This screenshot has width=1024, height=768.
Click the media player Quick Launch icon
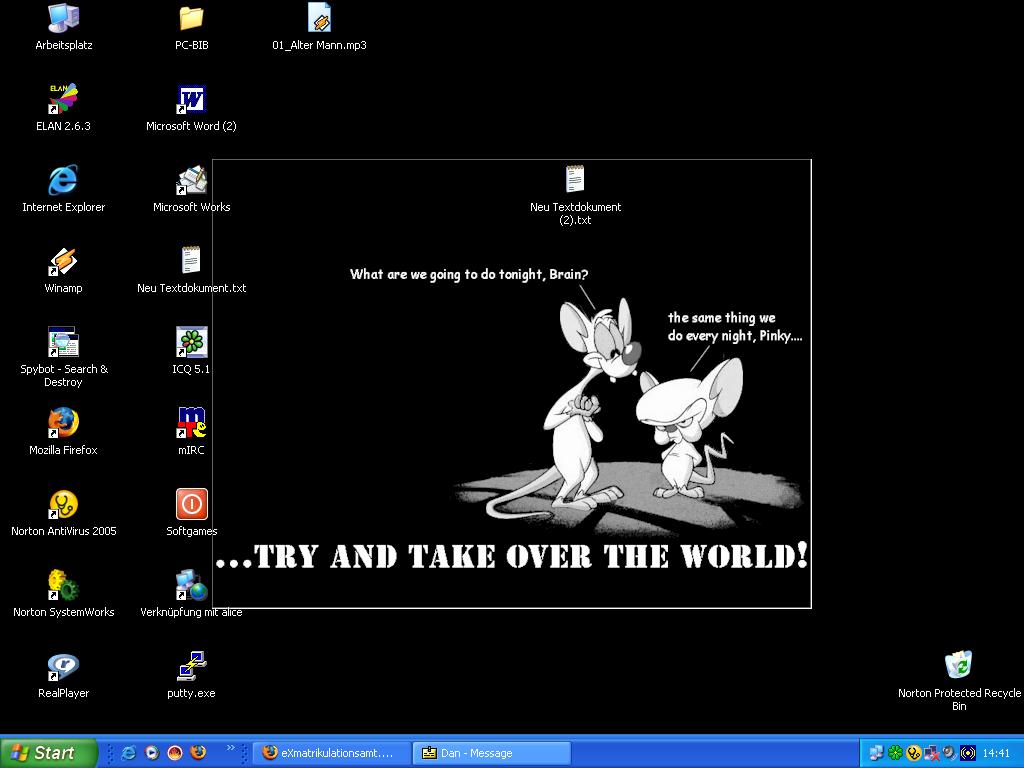click(x=152, y=753)
